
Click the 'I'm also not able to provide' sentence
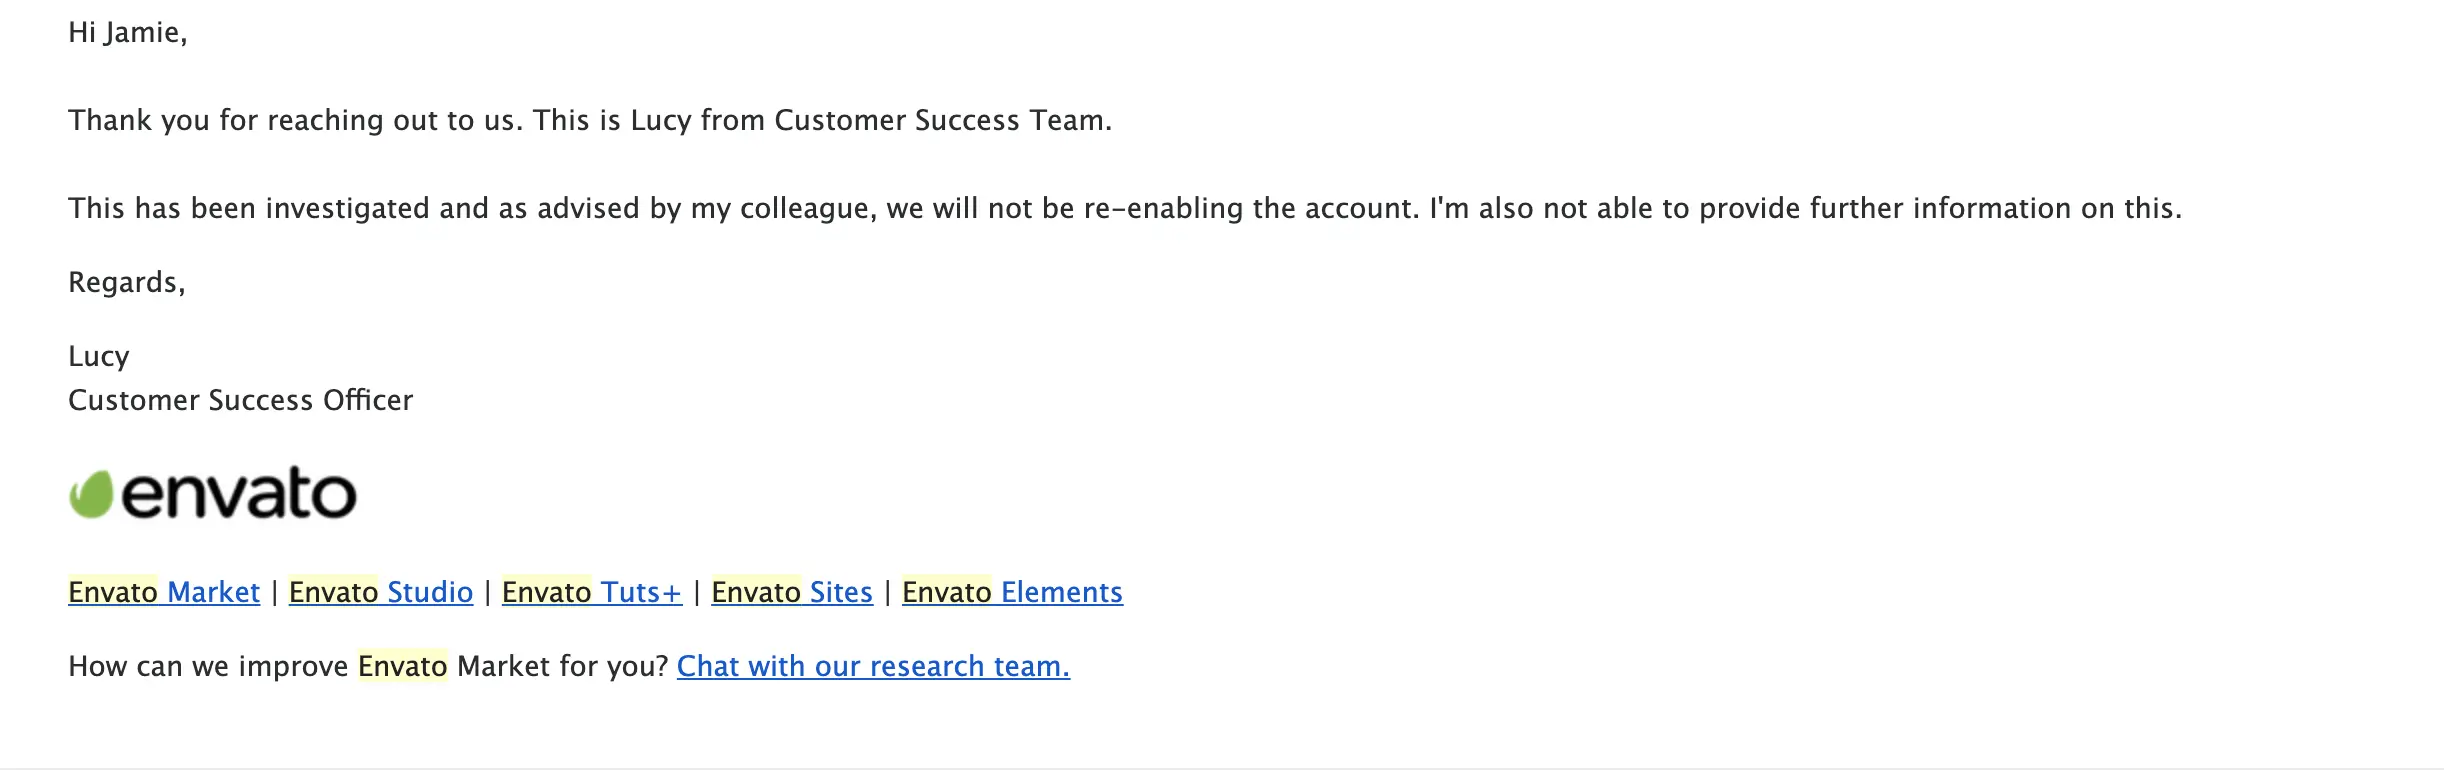(x=1805, y=208)
